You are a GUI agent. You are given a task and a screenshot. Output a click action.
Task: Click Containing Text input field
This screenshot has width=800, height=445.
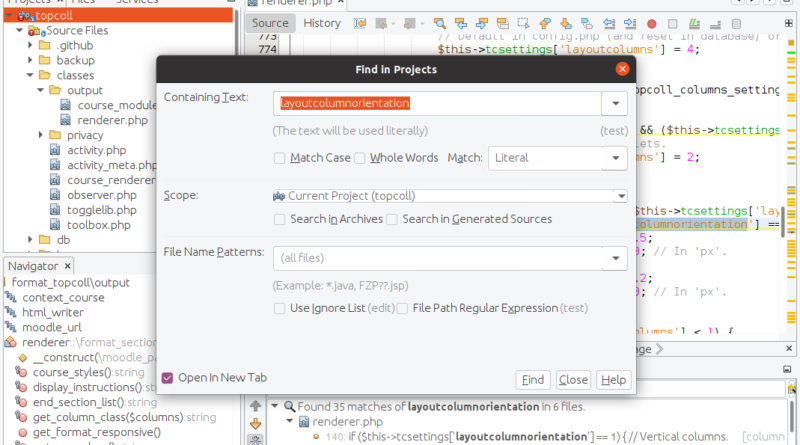tap(437, 104)
